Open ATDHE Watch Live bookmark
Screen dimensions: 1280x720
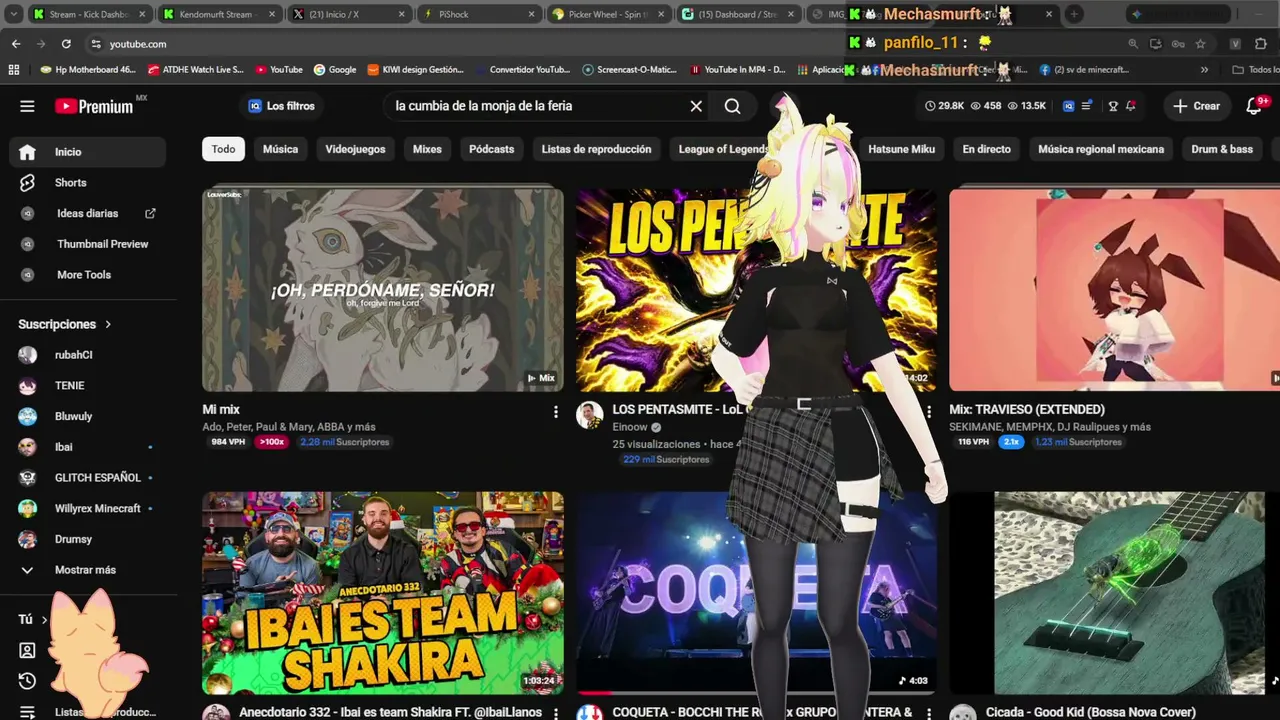click(x=195, y=70)
